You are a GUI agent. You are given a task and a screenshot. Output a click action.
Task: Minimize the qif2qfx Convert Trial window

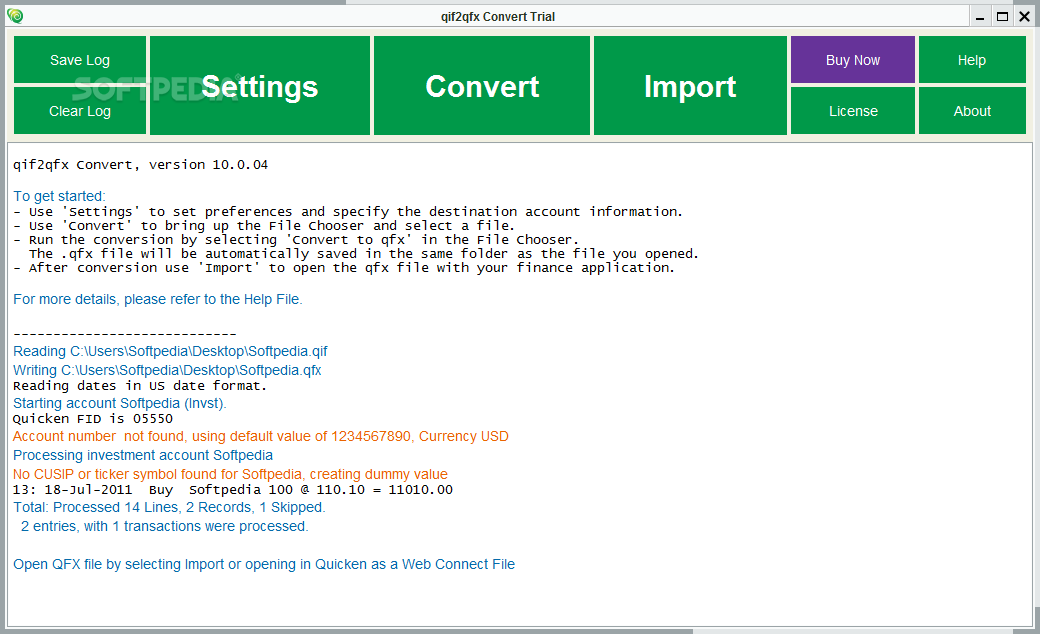[x=980, y=17]
